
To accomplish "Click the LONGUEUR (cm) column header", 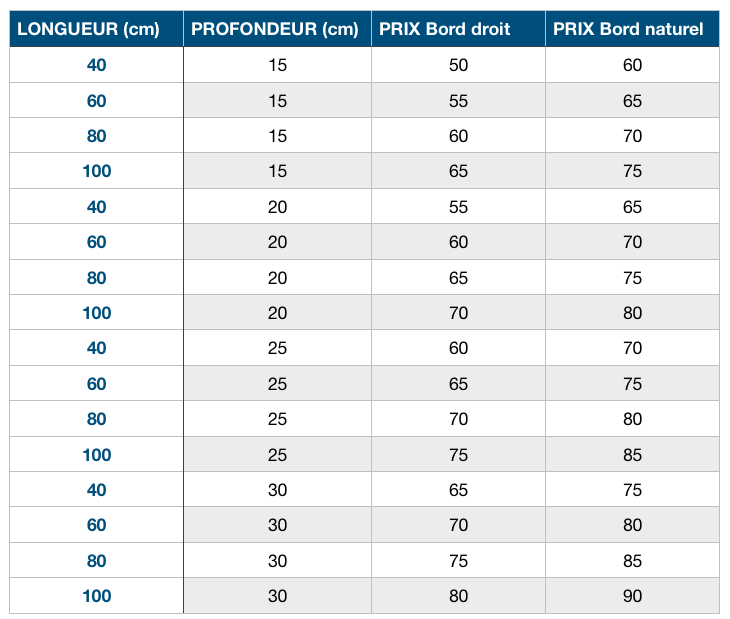I will [88, 29].
